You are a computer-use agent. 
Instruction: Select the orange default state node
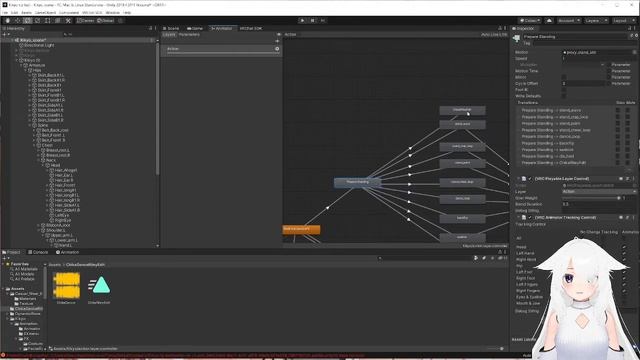pos(301,229)
